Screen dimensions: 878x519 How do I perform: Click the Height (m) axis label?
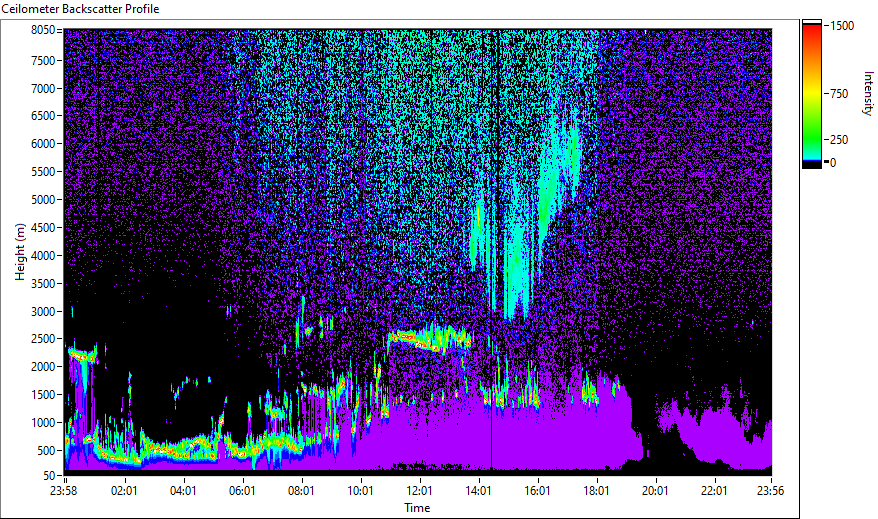click(20, 252)
